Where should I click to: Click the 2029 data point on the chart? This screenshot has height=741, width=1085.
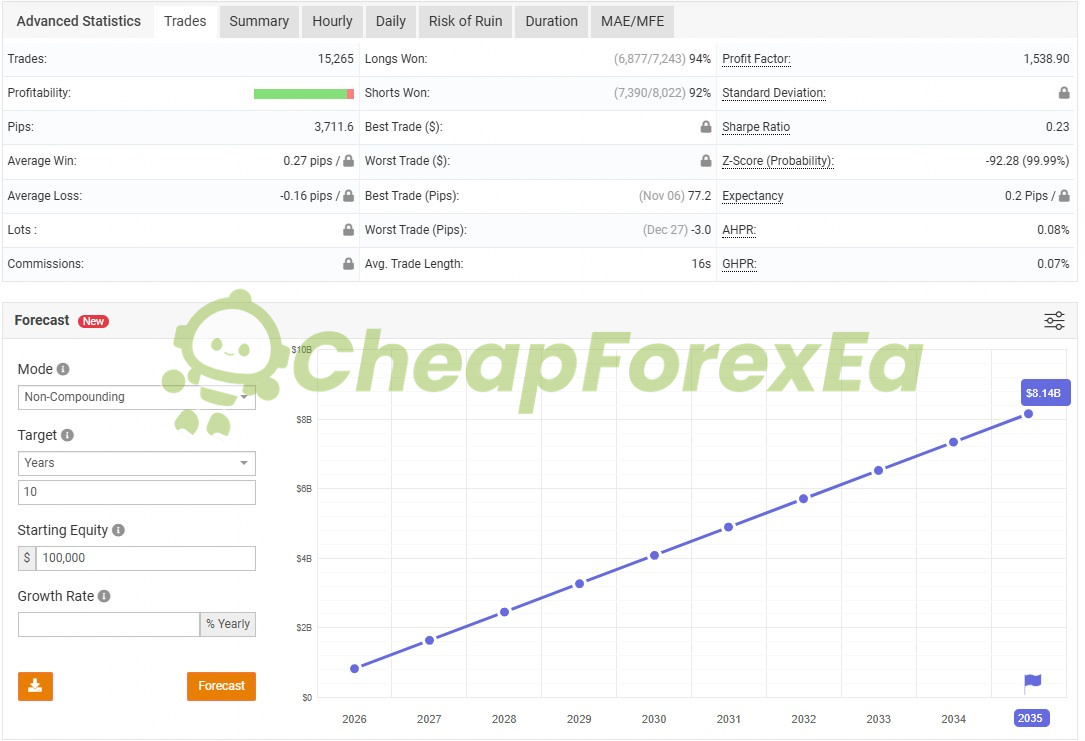[x=579, y=583]
